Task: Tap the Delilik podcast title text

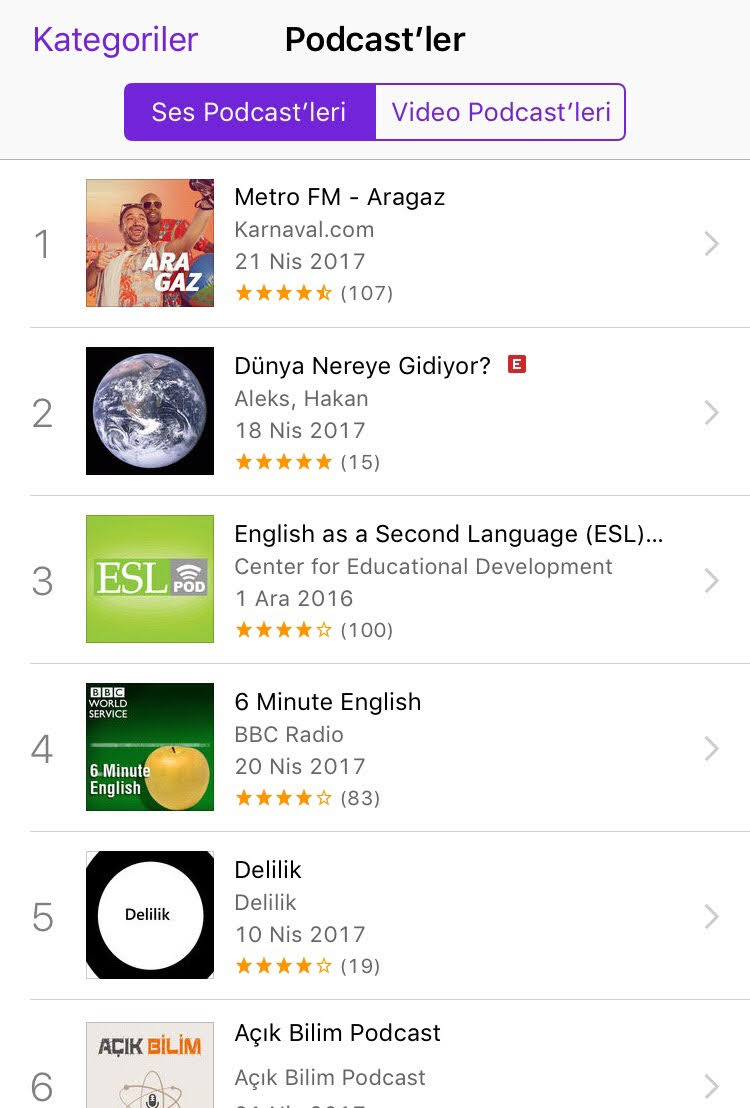Action: pos(267,870)
